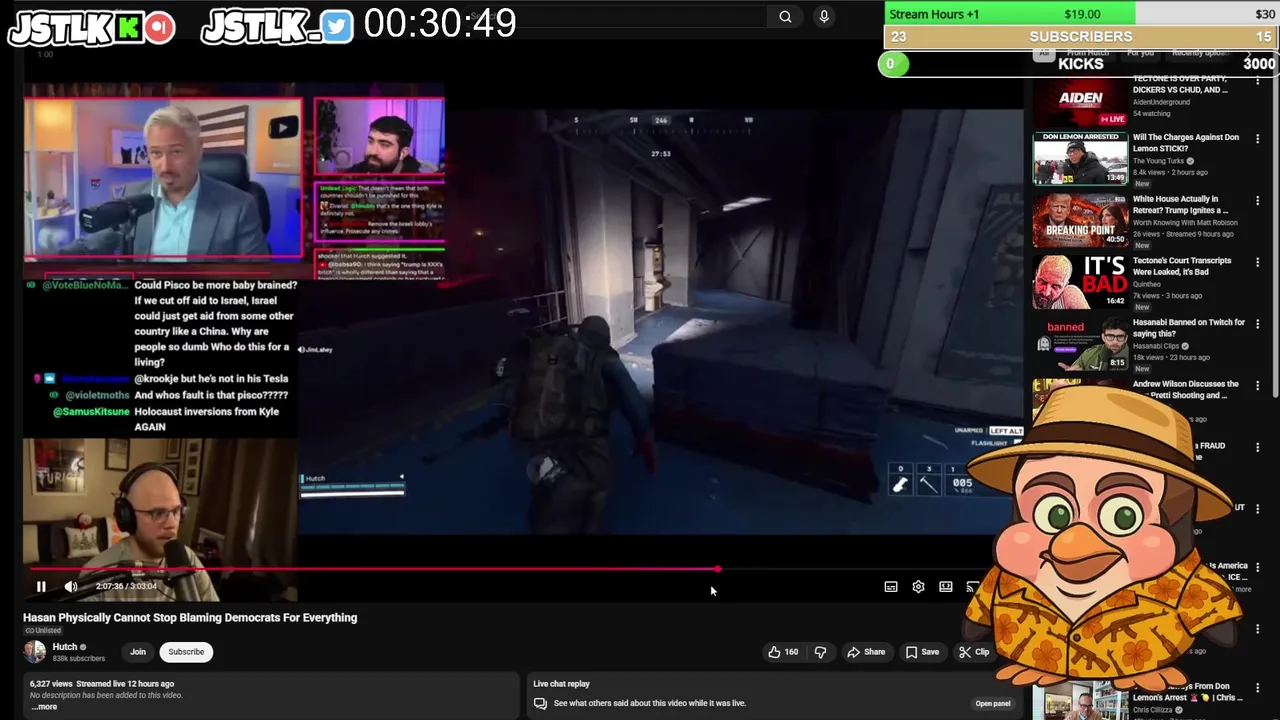Viewport: 1280px width, 720px height.
Task: Click the AidenUnderground channel name
Action: [1162, 102]
